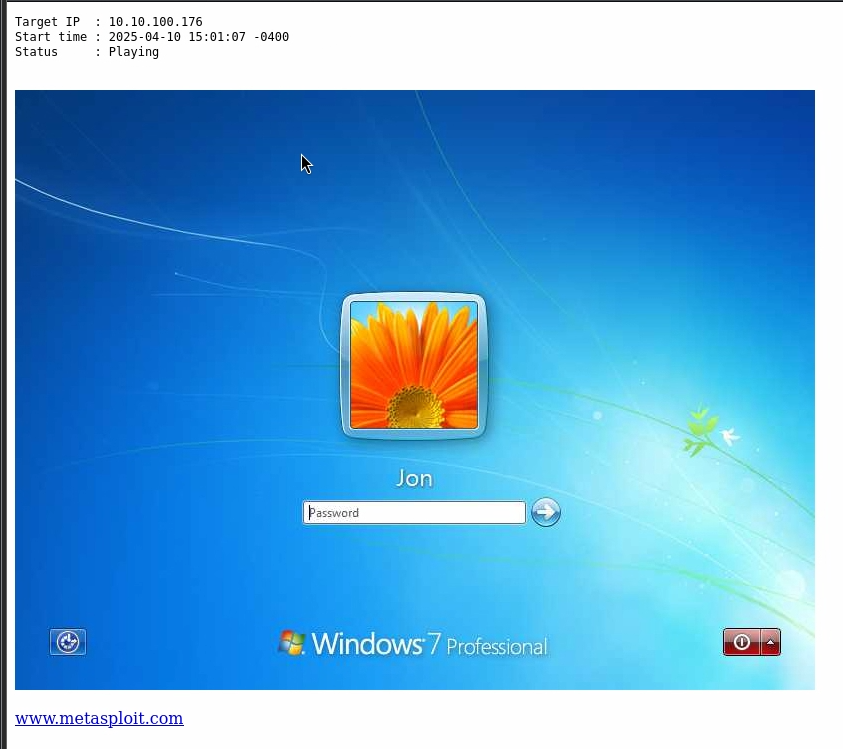Click the Target IP 10.10.100.176 text
The image size is (843, 749).
pos(109,22)
